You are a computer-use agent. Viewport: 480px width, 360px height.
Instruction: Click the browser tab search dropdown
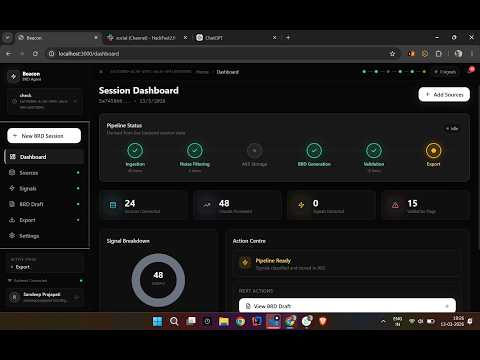point(7,38)
